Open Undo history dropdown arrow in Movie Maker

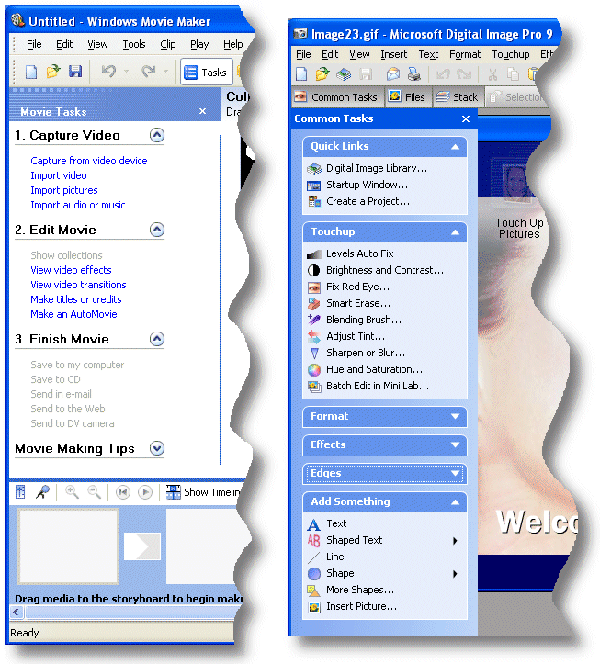(x=126, y=72)
